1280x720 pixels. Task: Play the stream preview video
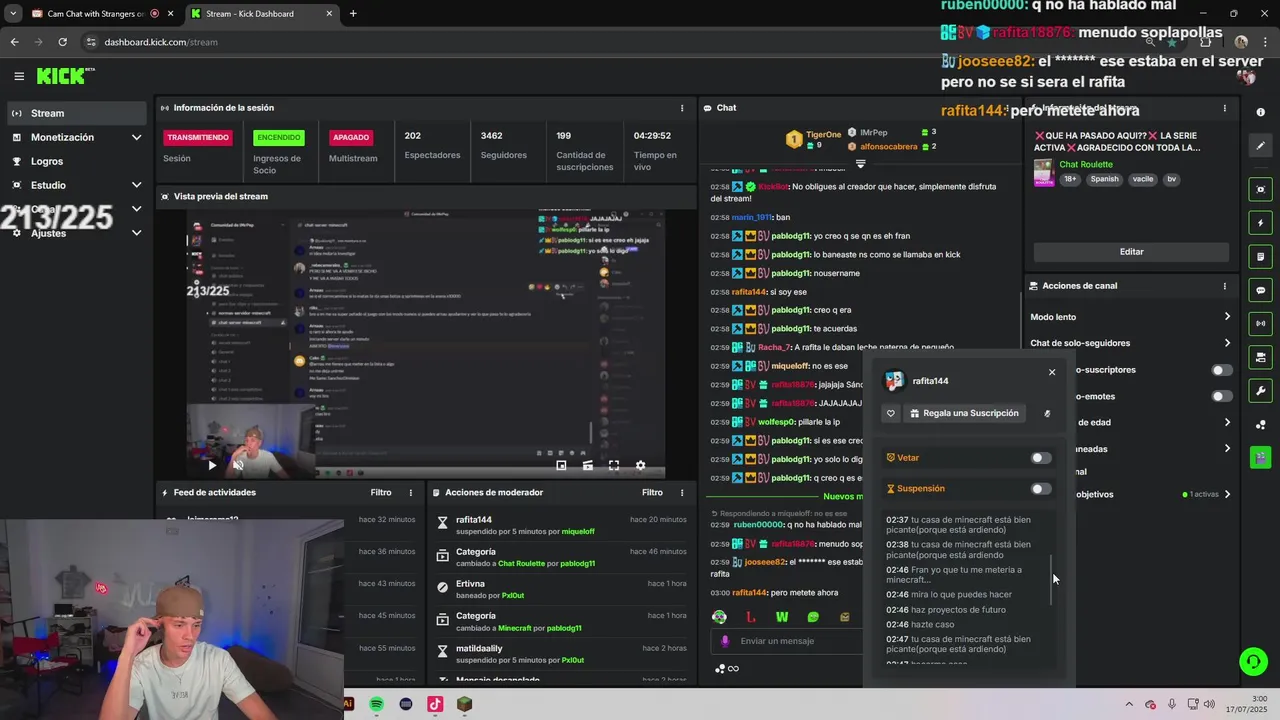[x=212, y=465]
